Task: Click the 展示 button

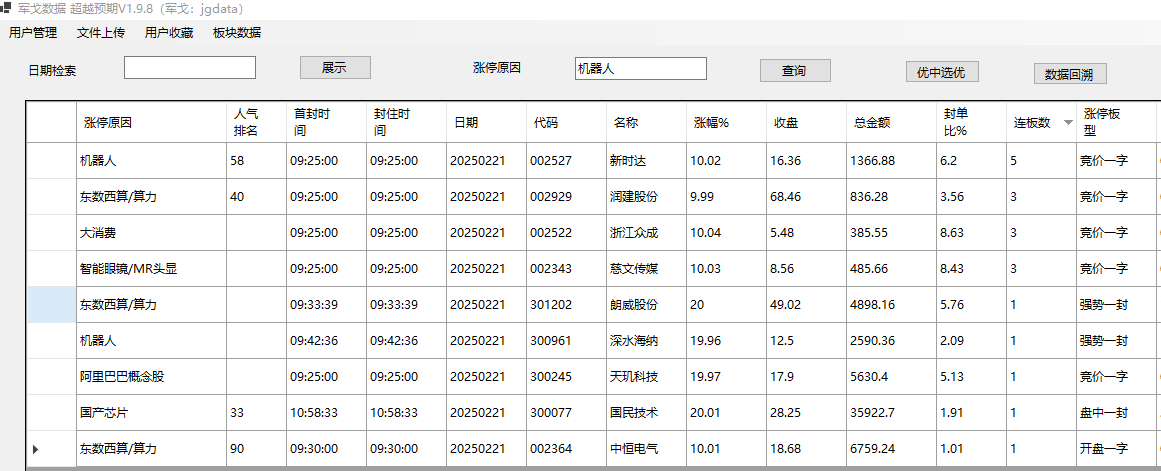Action: point(335,67)
